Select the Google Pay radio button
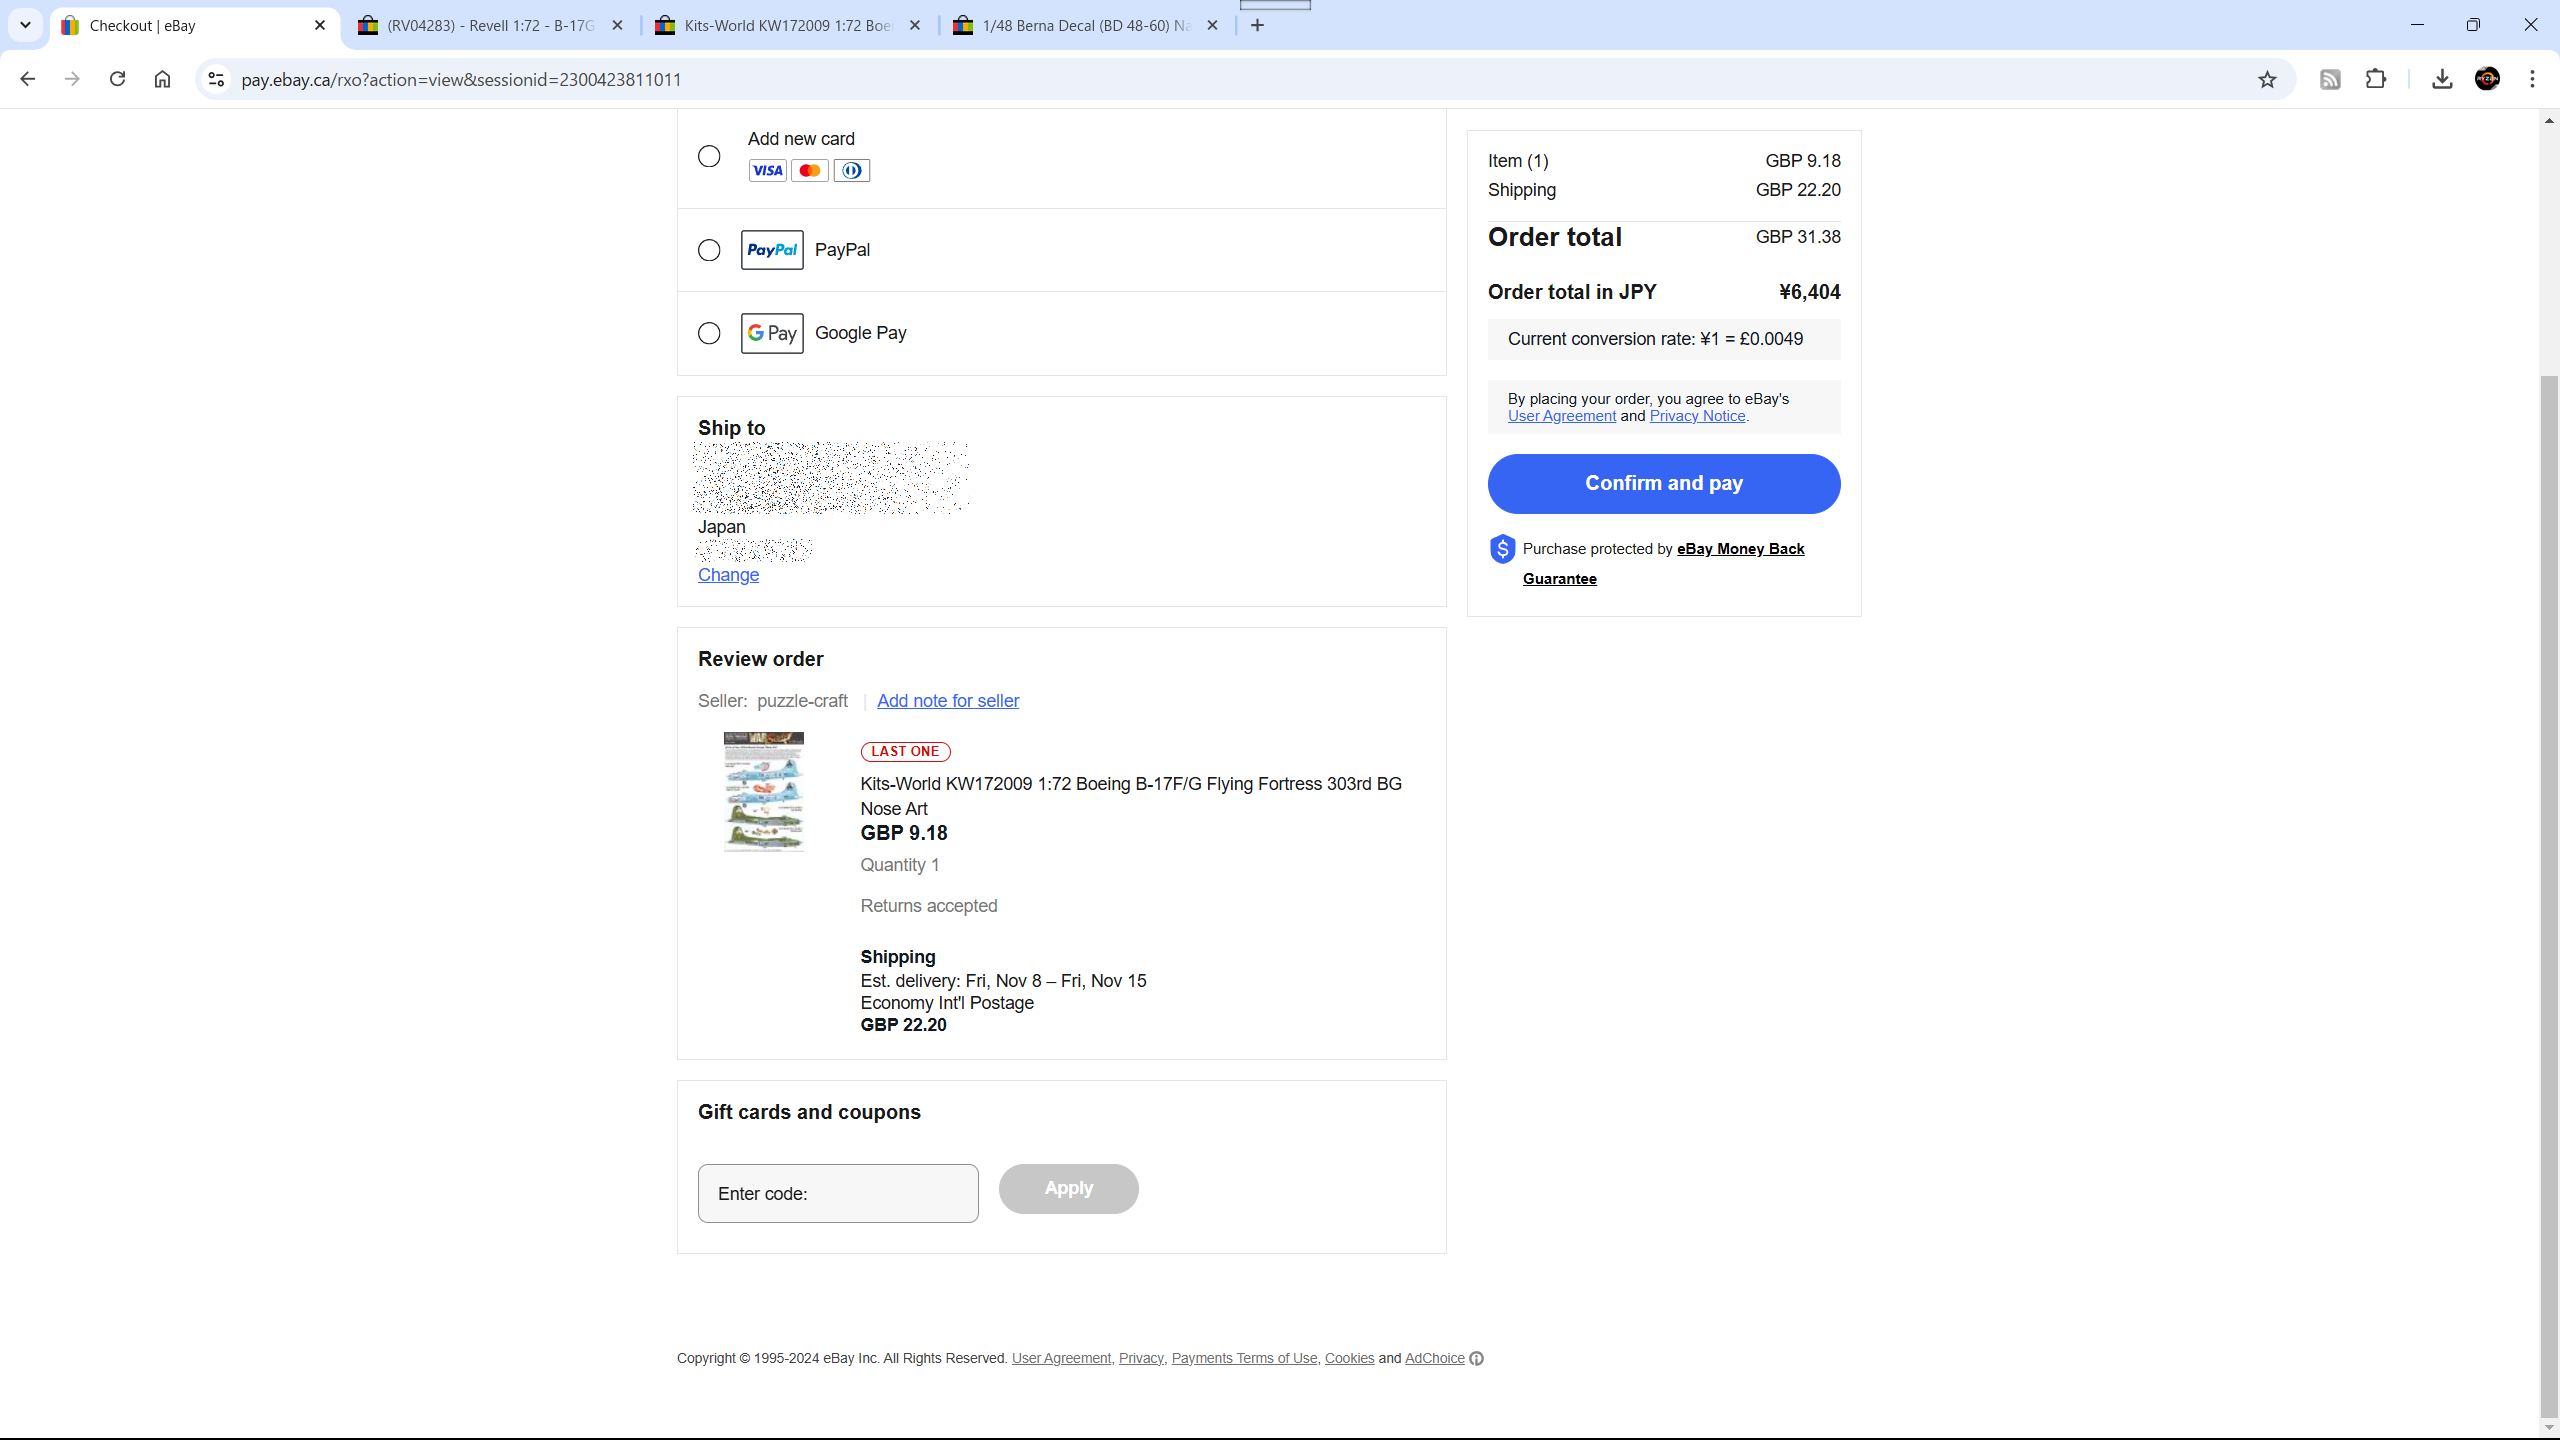Image resolution: width=2560 pixels, height=1440 pixels. 709,333
